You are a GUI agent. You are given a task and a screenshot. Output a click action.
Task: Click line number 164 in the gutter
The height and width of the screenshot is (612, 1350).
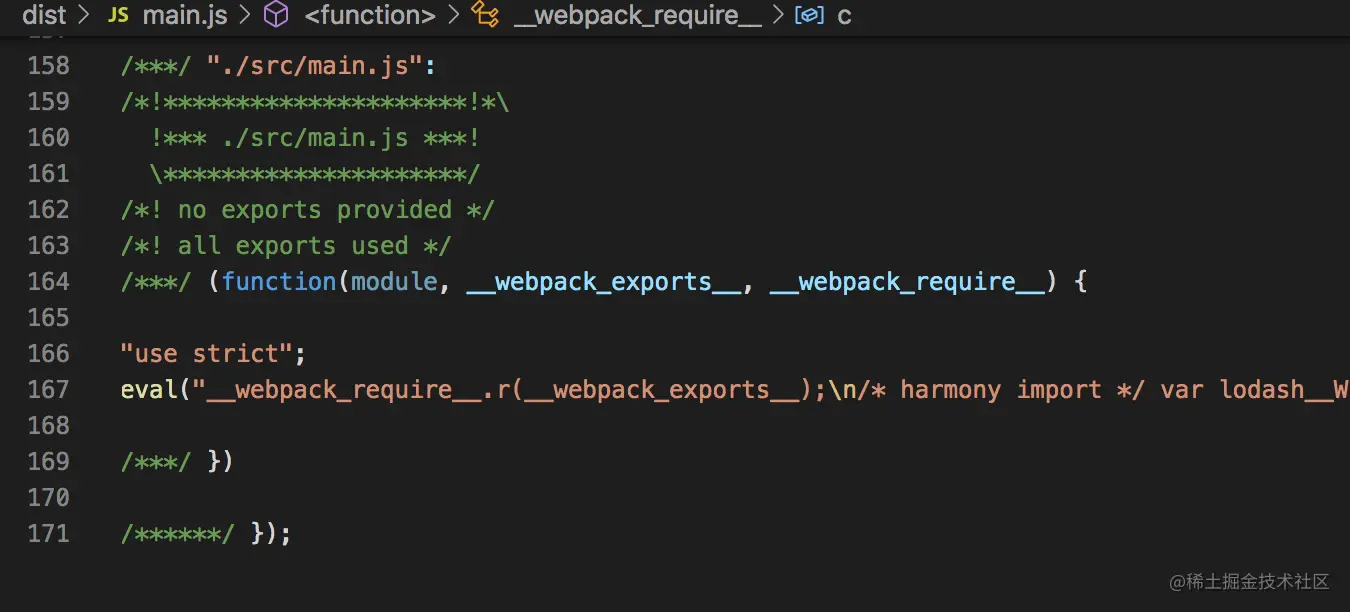[48, 282]
